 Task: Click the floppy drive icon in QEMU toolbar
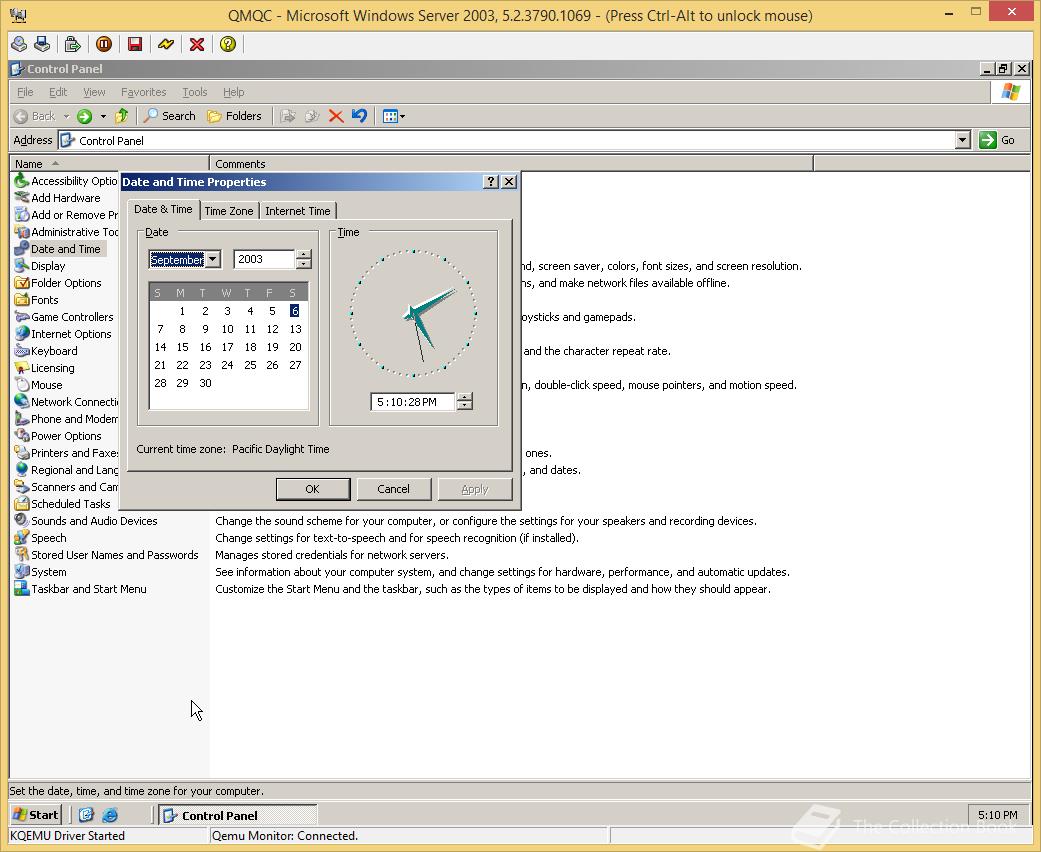[x=42, y=44]
